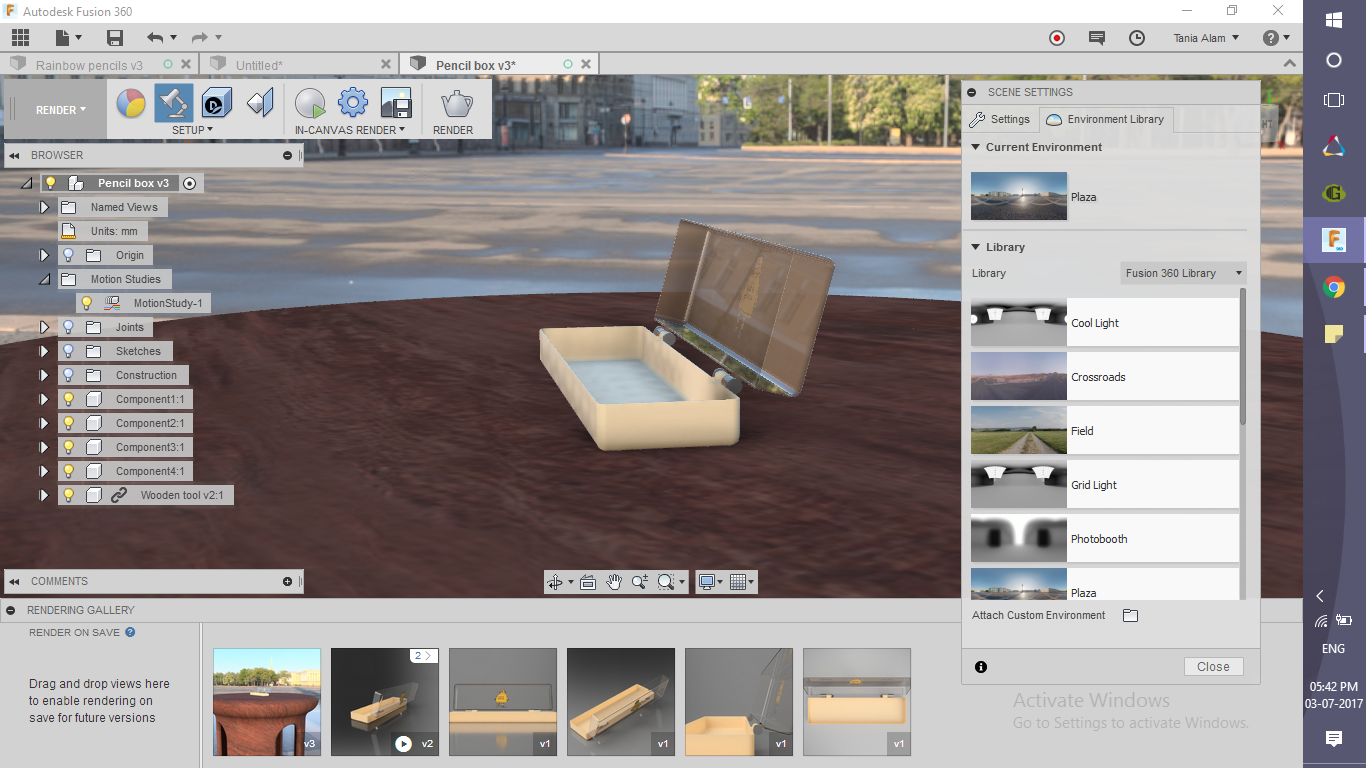Click folder icon for Attach Custom Environment
The width and height of the screenshot is (1366, 768).
pos(1130,616)
